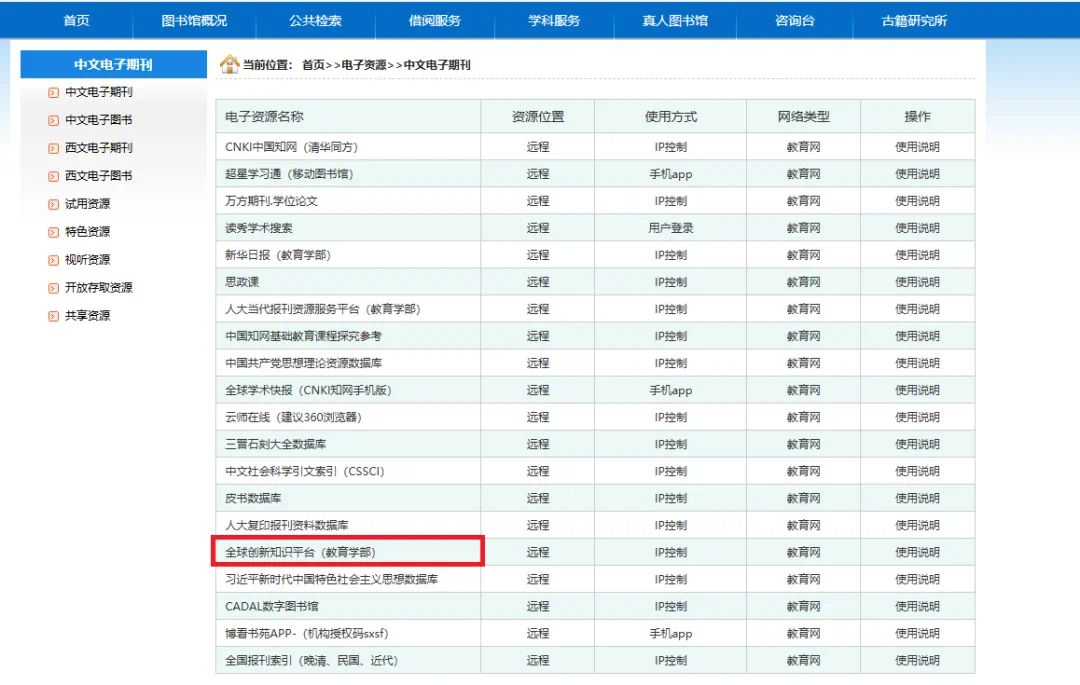Click the arrow icon beside 特色资源
Screen dimensions: 1080x685
pos(54,232)
